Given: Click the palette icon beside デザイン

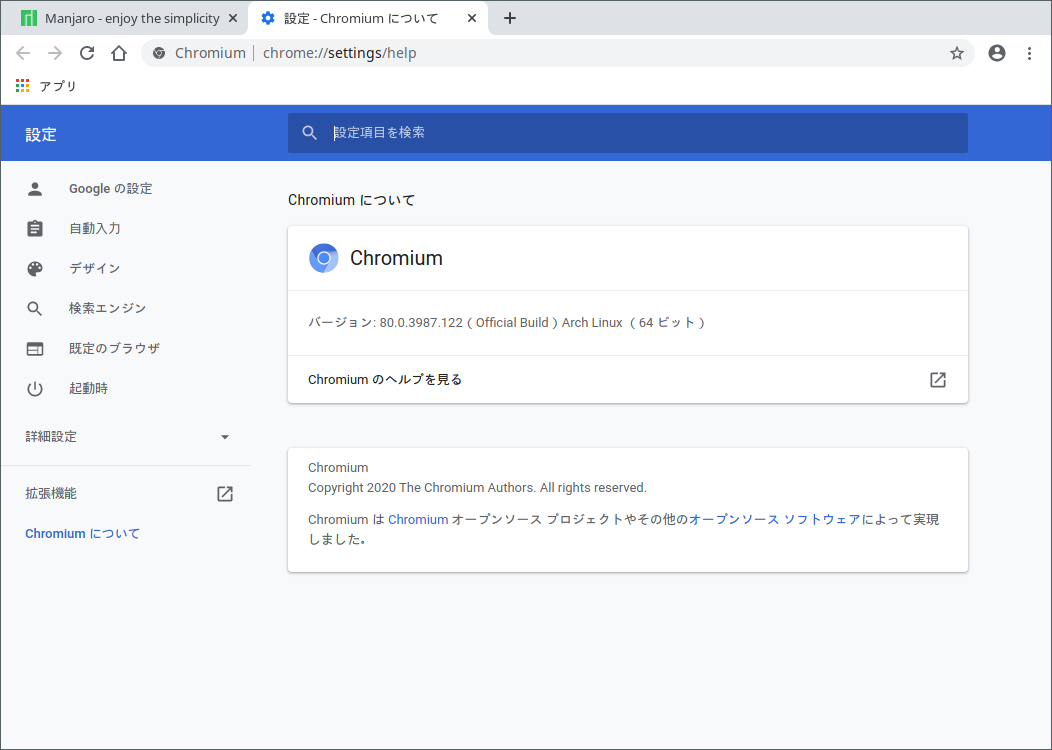Looking at the screenshot, I should point(35,268).
